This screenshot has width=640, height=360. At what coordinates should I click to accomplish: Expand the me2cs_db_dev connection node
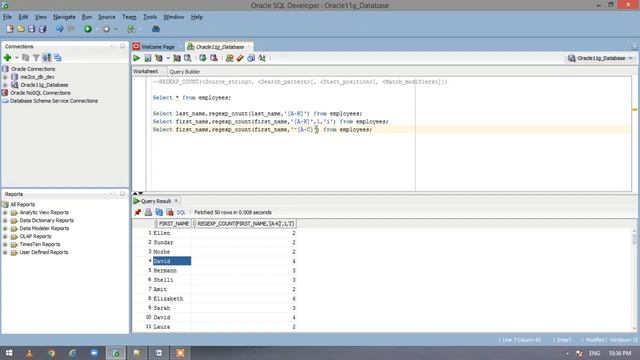[x=5, y=77]
